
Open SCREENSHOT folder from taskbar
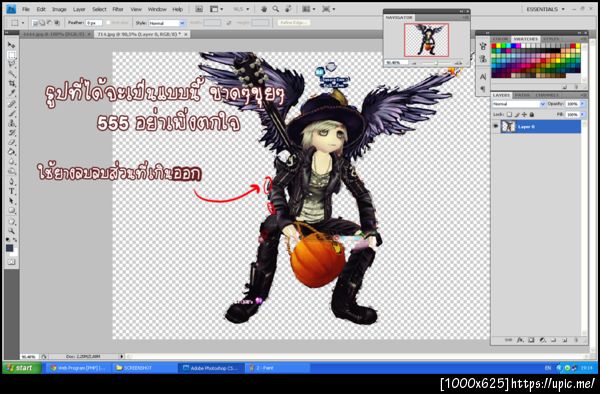coord(144,368)
